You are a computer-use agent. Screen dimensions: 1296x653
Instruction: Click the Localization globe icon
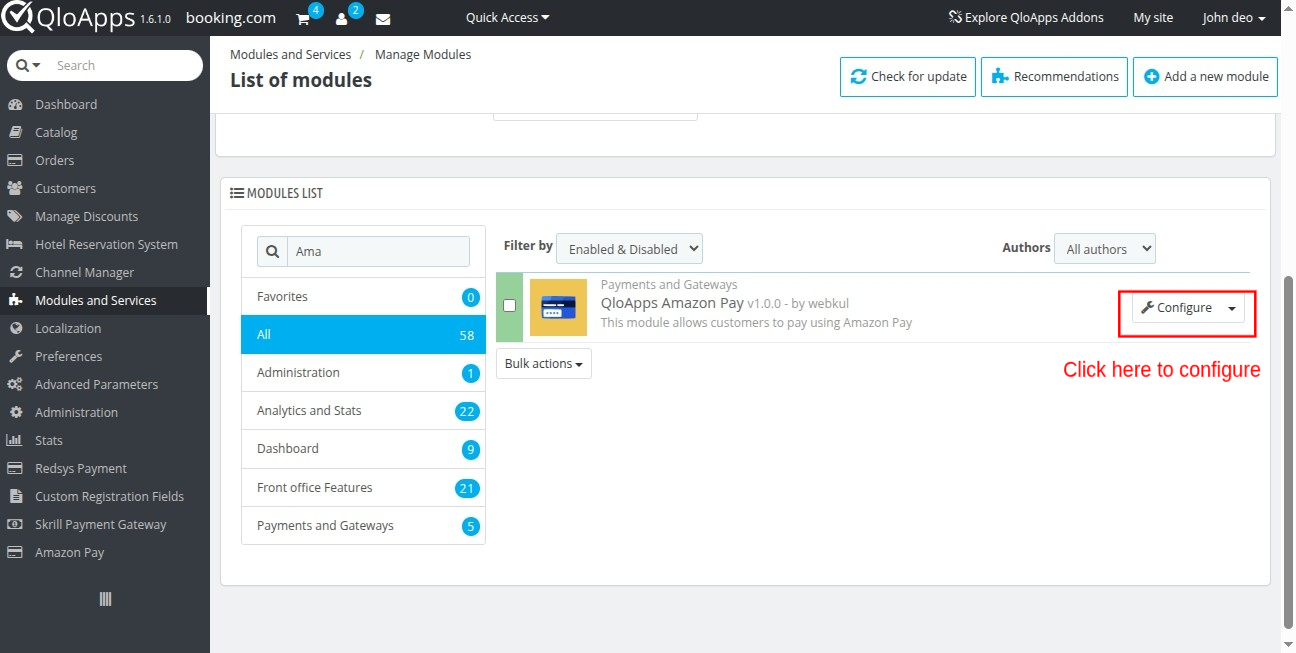point(15,328)
